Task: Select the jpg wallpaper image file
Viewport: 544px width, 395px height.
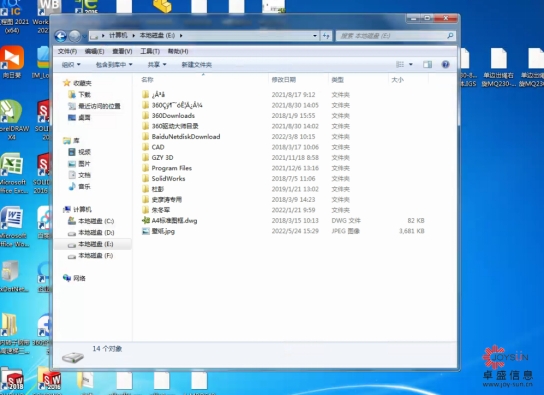Action: click(163, 231)
